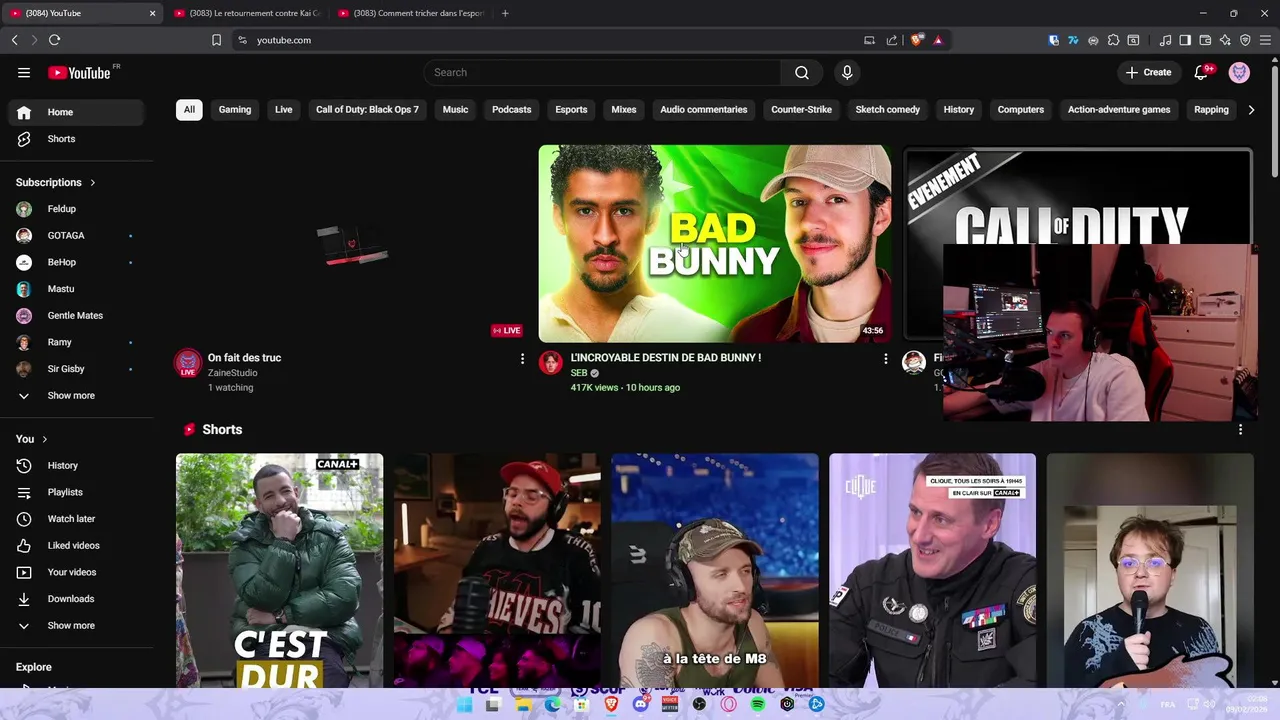Show more subscriptions

click(76, 396)
